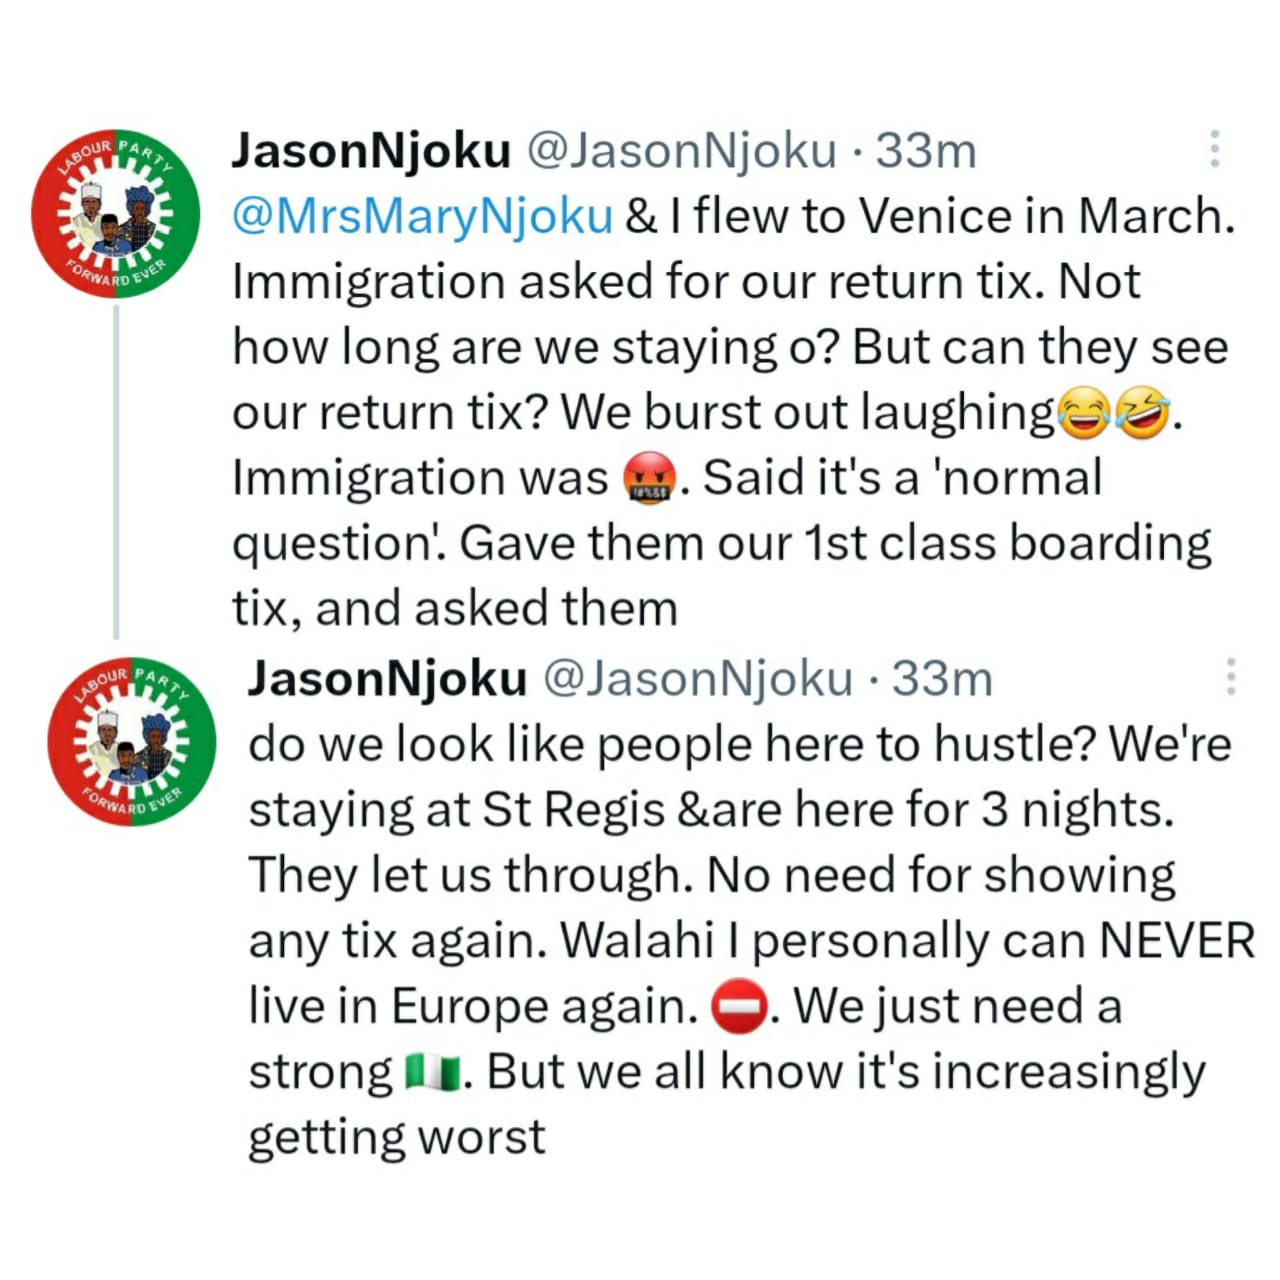Click the JasonNjoku display name in first tweet

click(x=372, y=151)
